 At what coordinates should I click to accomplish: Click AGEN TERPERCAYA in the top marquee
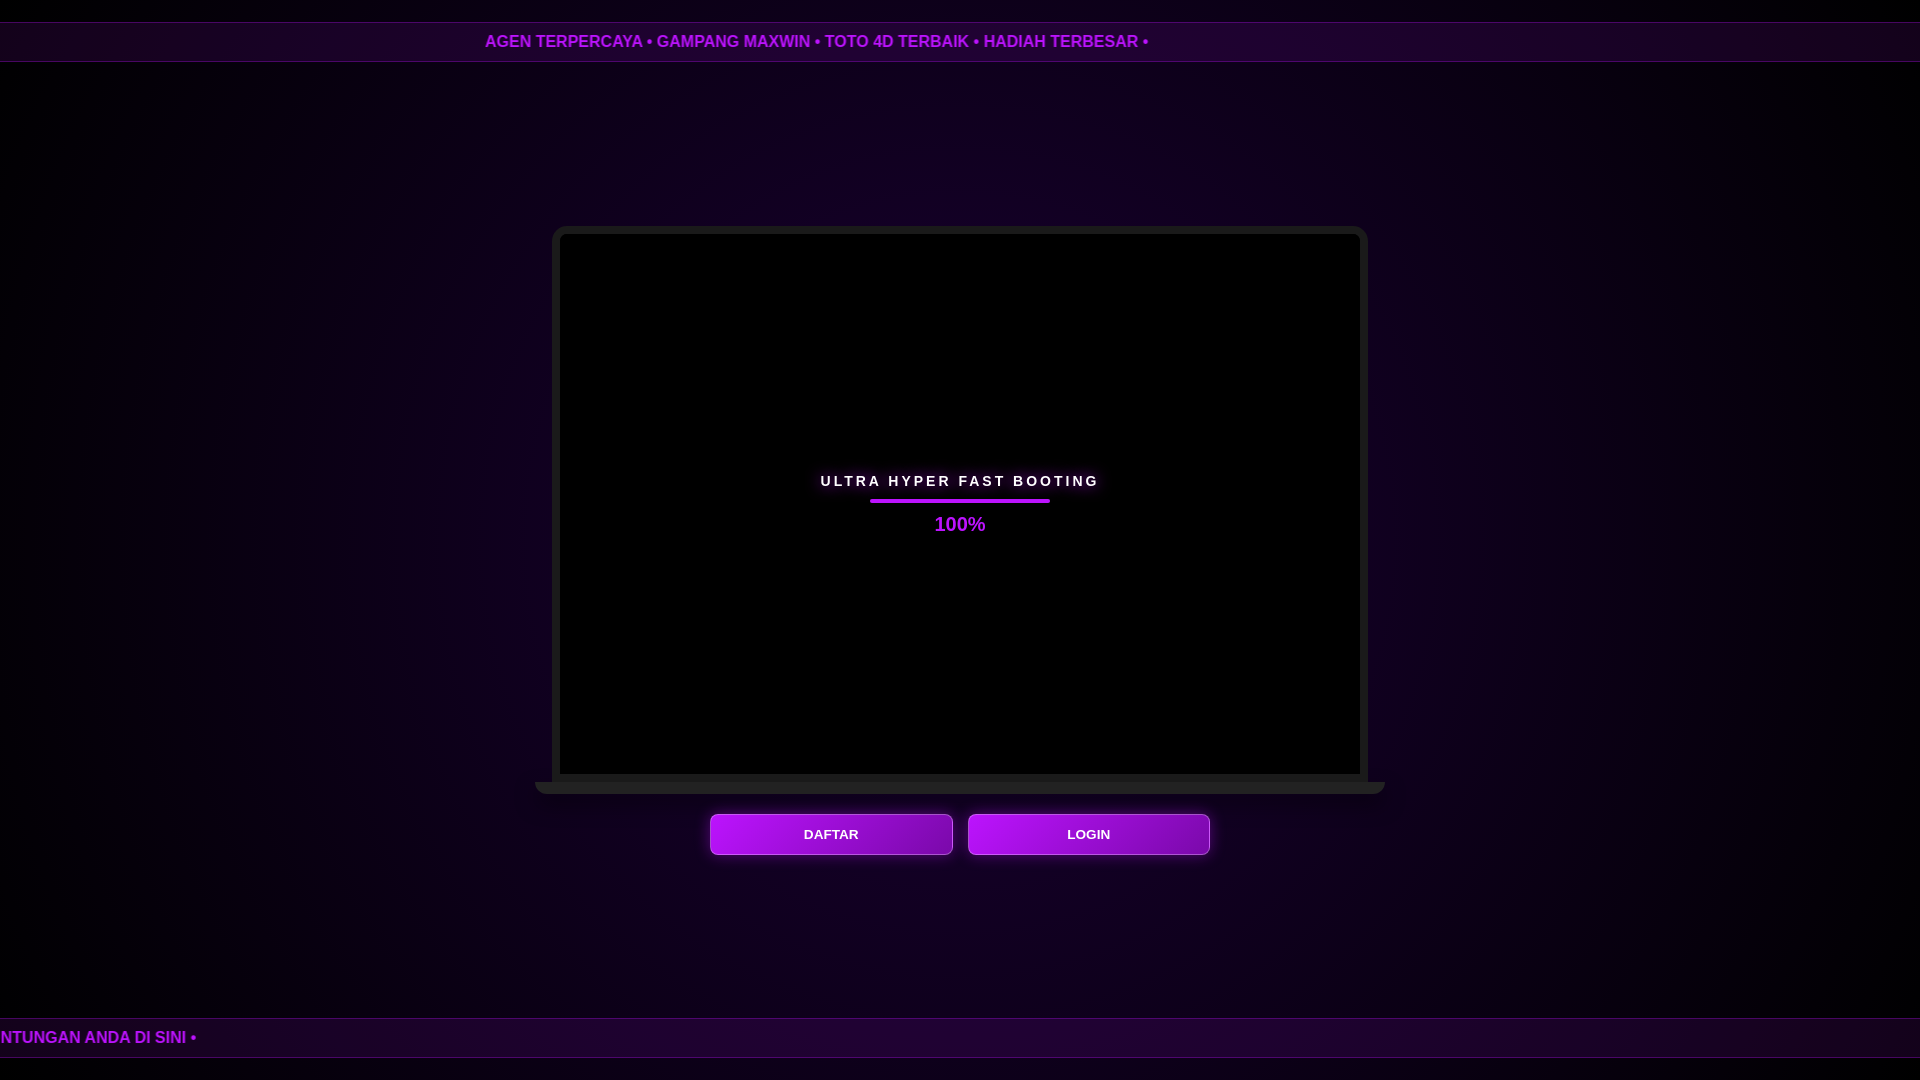pos(563,42)
